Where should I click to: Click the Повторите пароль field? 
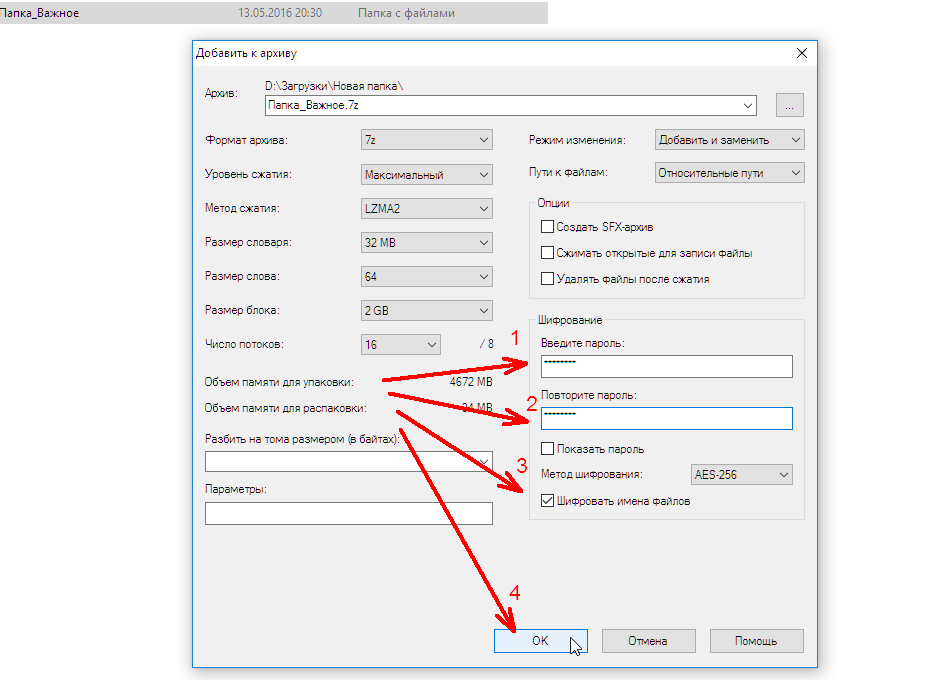pos(667,419)
